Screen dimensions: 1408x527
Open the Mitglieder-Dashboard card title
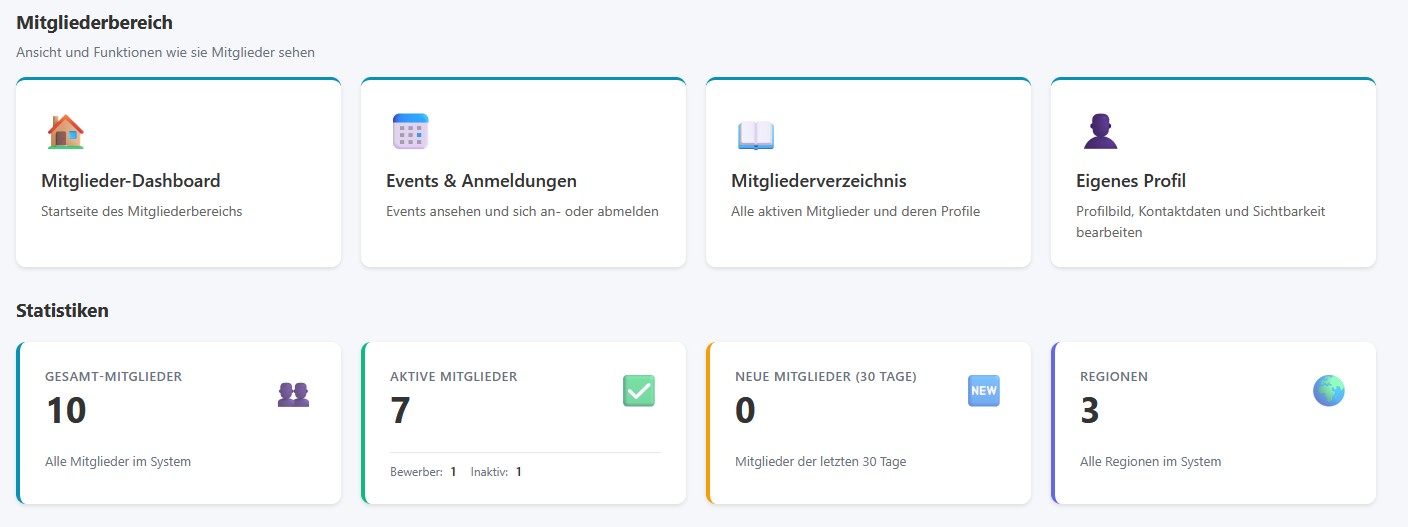pyautogui.click(x=131, y=181)
